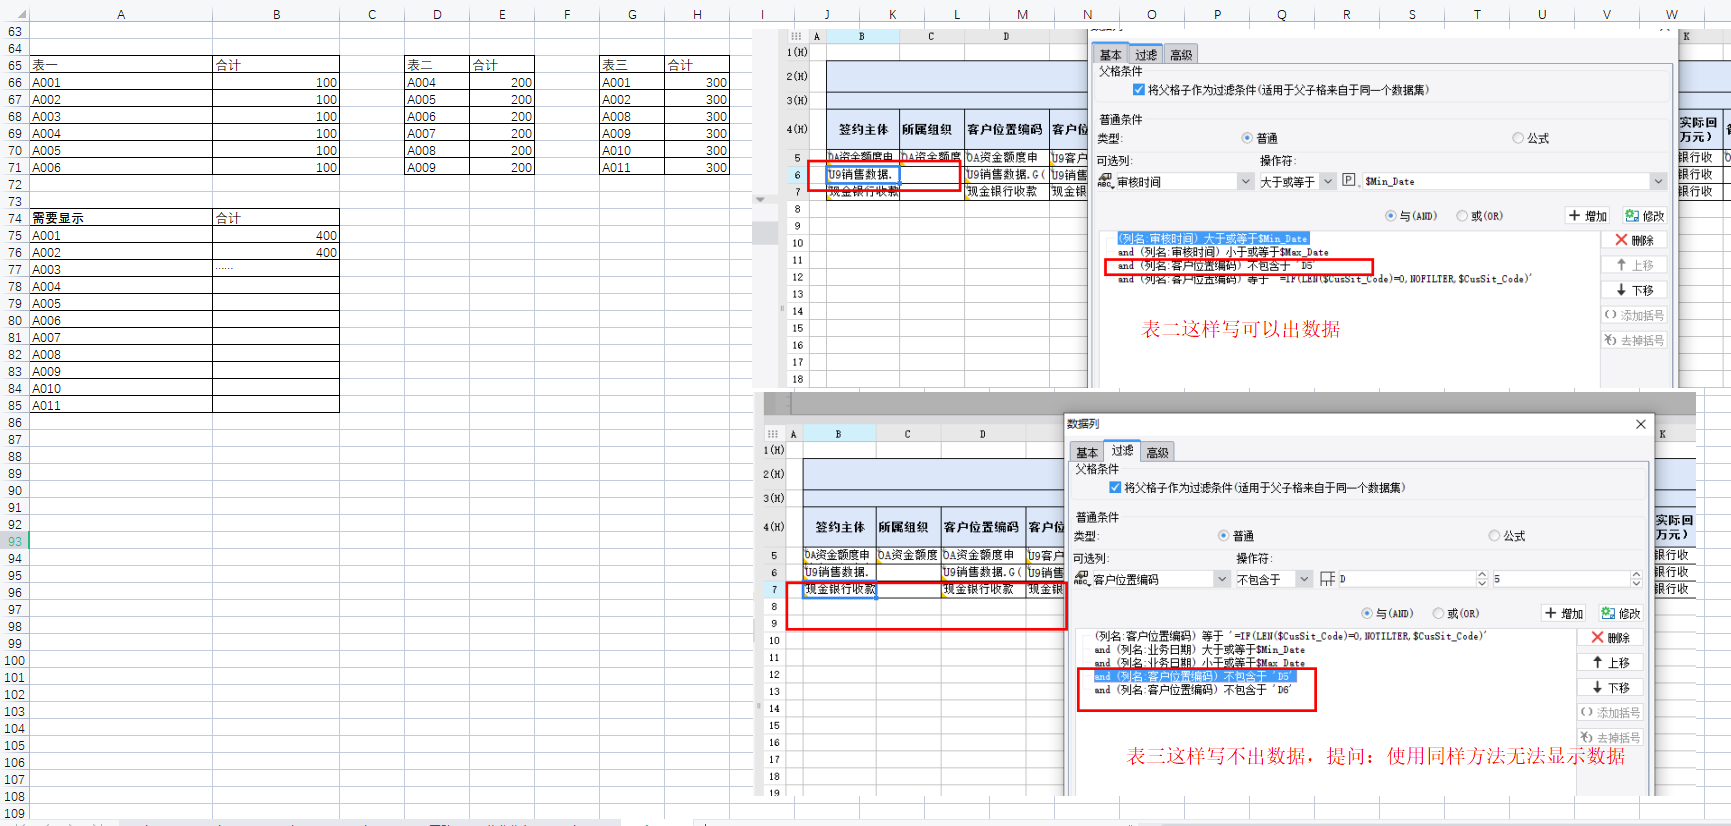Select 普通 type in the 数据列 dialog

[x=1223, y=536]
